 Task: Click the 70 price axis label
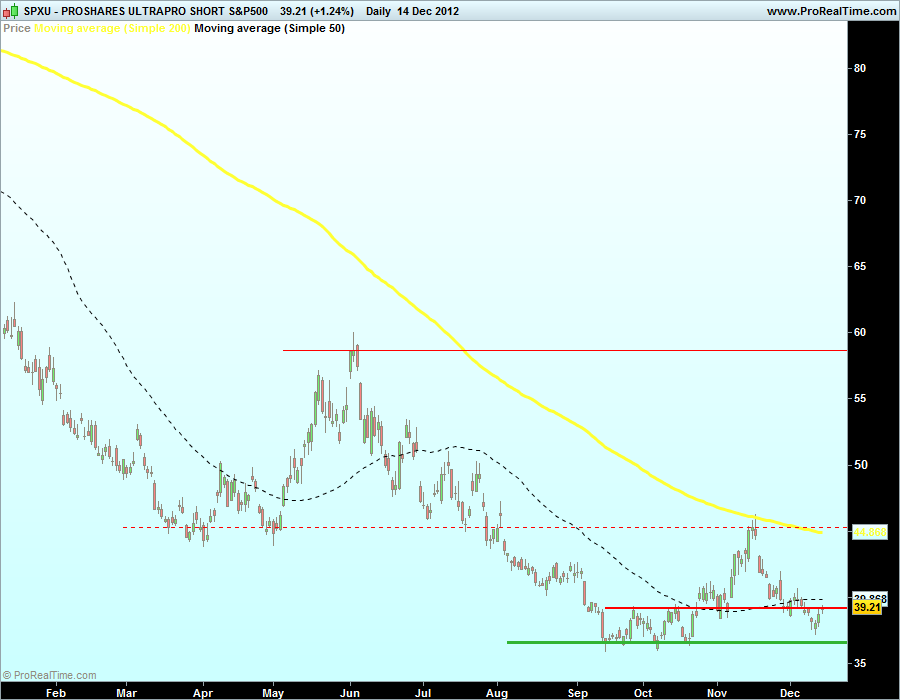[860, 200]
